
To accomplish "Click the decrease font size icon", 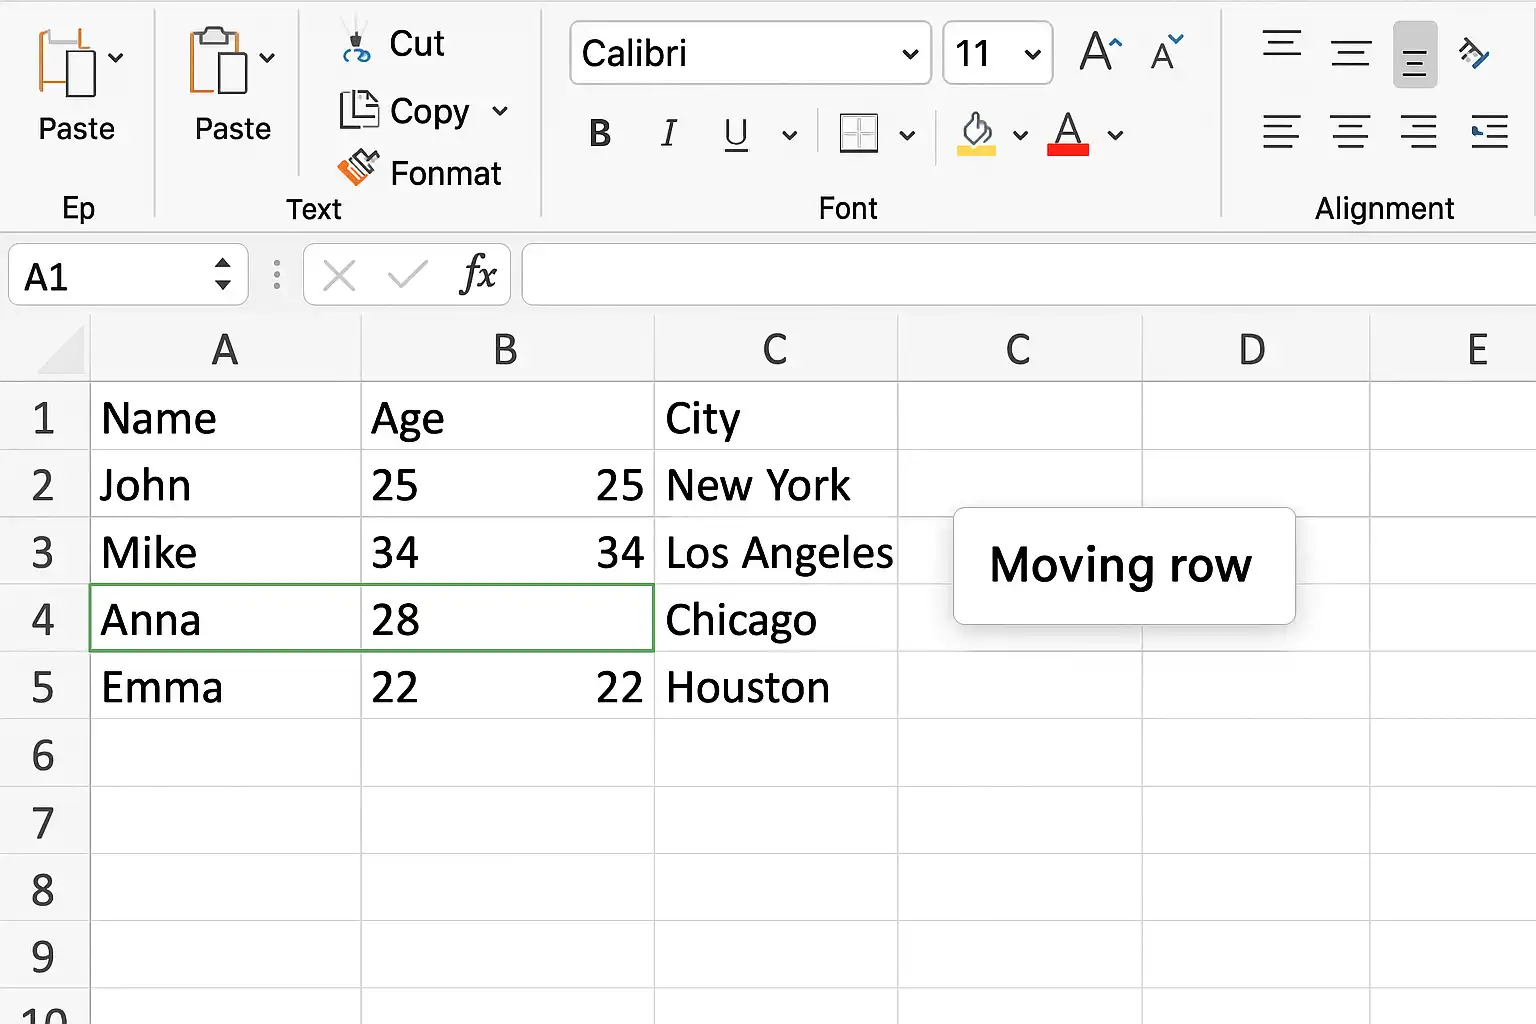I will coord(1166,52).
